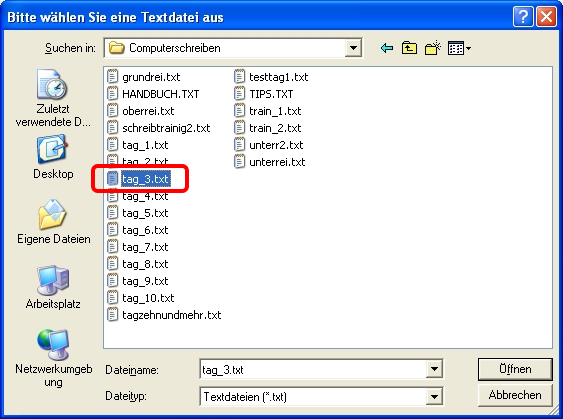Click into the Dateiname text field
Screen dimensions: 563x419
[313, 369]
